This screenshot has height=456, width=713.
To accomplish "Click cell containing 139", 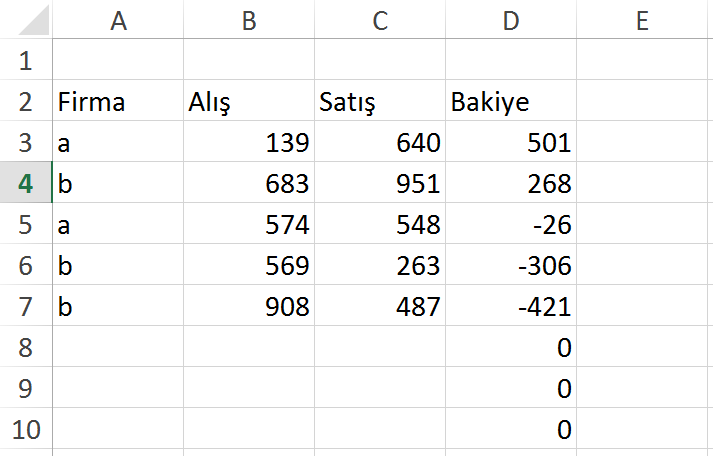I will pyautogui.click(x=248, y=143).
